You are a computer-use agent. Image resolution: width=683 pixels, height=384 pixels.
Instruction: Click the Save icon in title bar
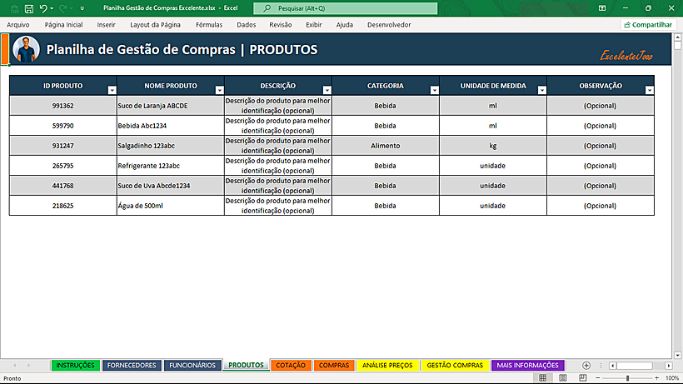click(x=29, y=8)
